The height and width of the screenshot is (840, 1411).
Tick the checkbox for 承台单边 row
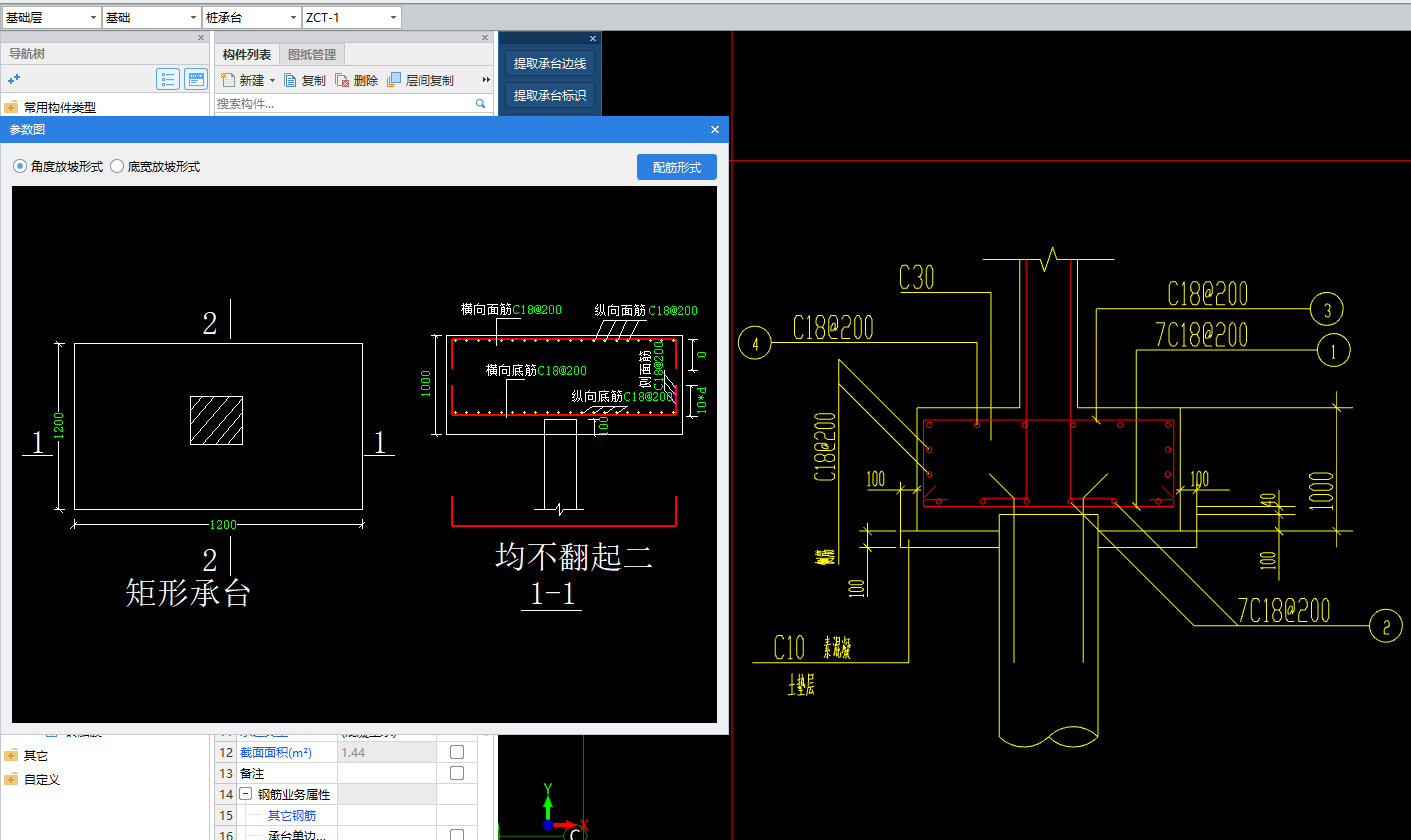coord(457,835)
